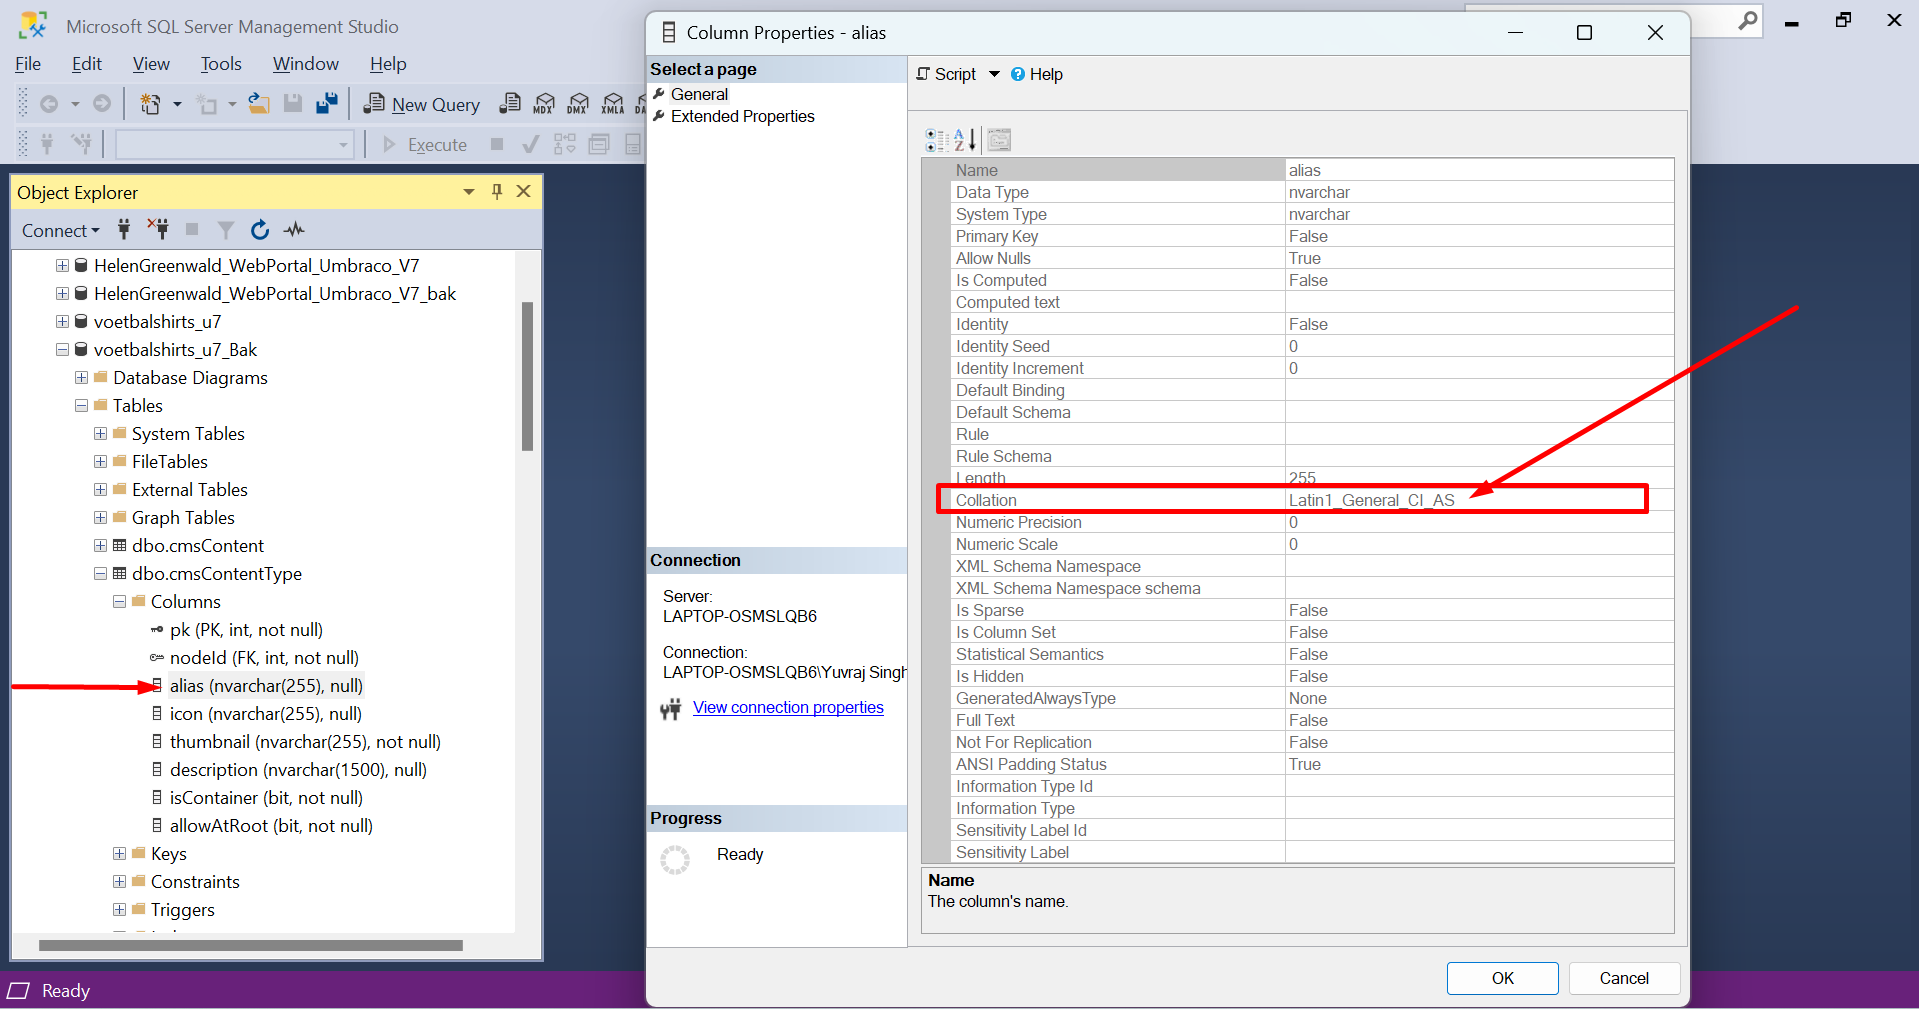Image resolution: width=1919 pixels, height=1009 pixels.
Task: Expand the Keys folder
Action: click(119, 854)
